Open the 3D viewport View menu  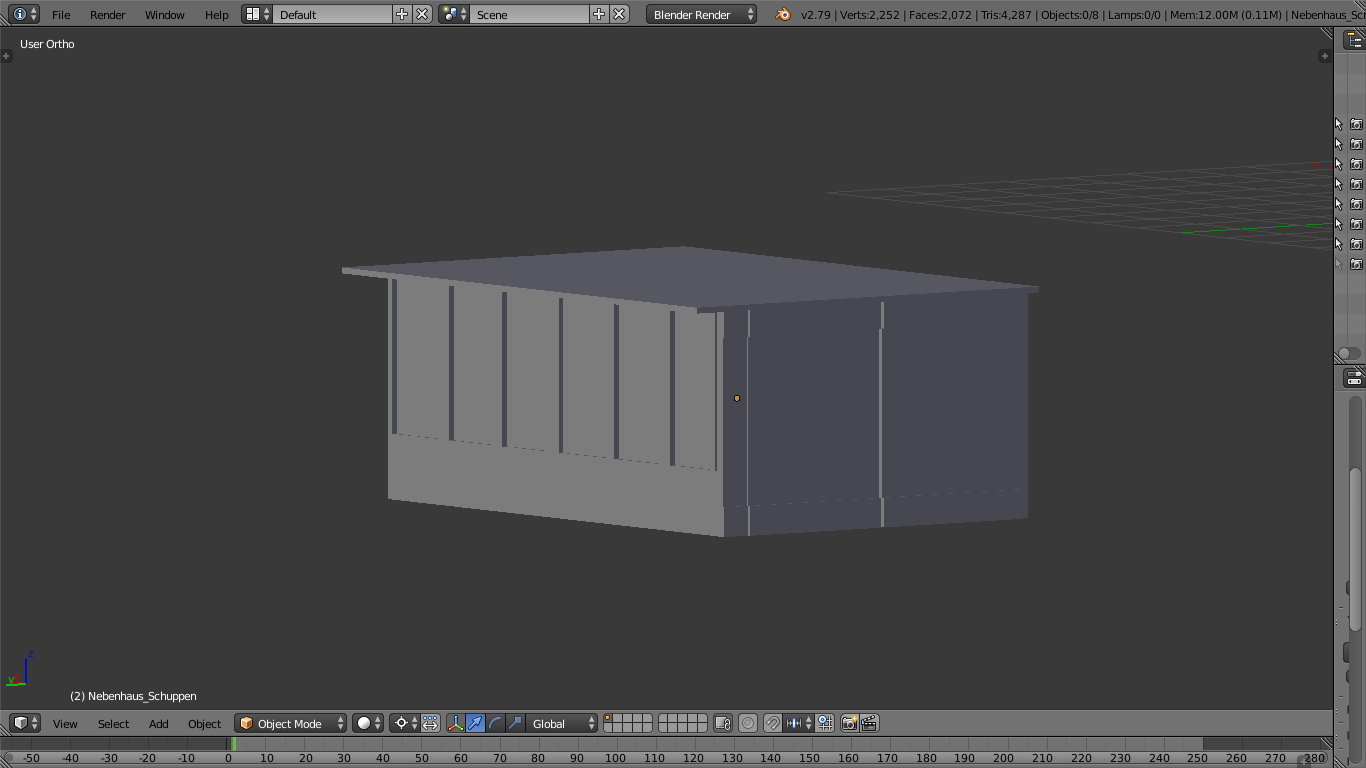click(x=65, y=723)
